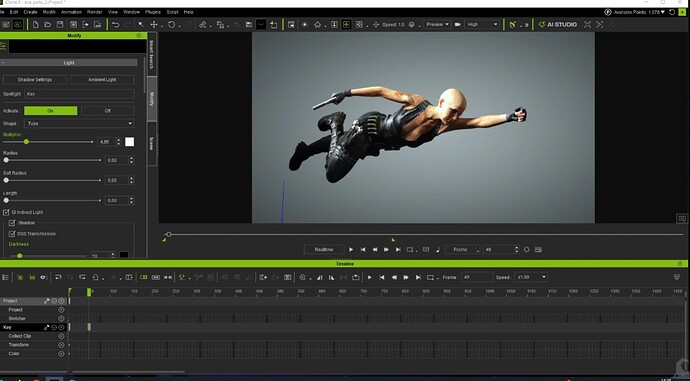Open the Preview render mode dropdown
690x381 pixels.
[437, 25]
